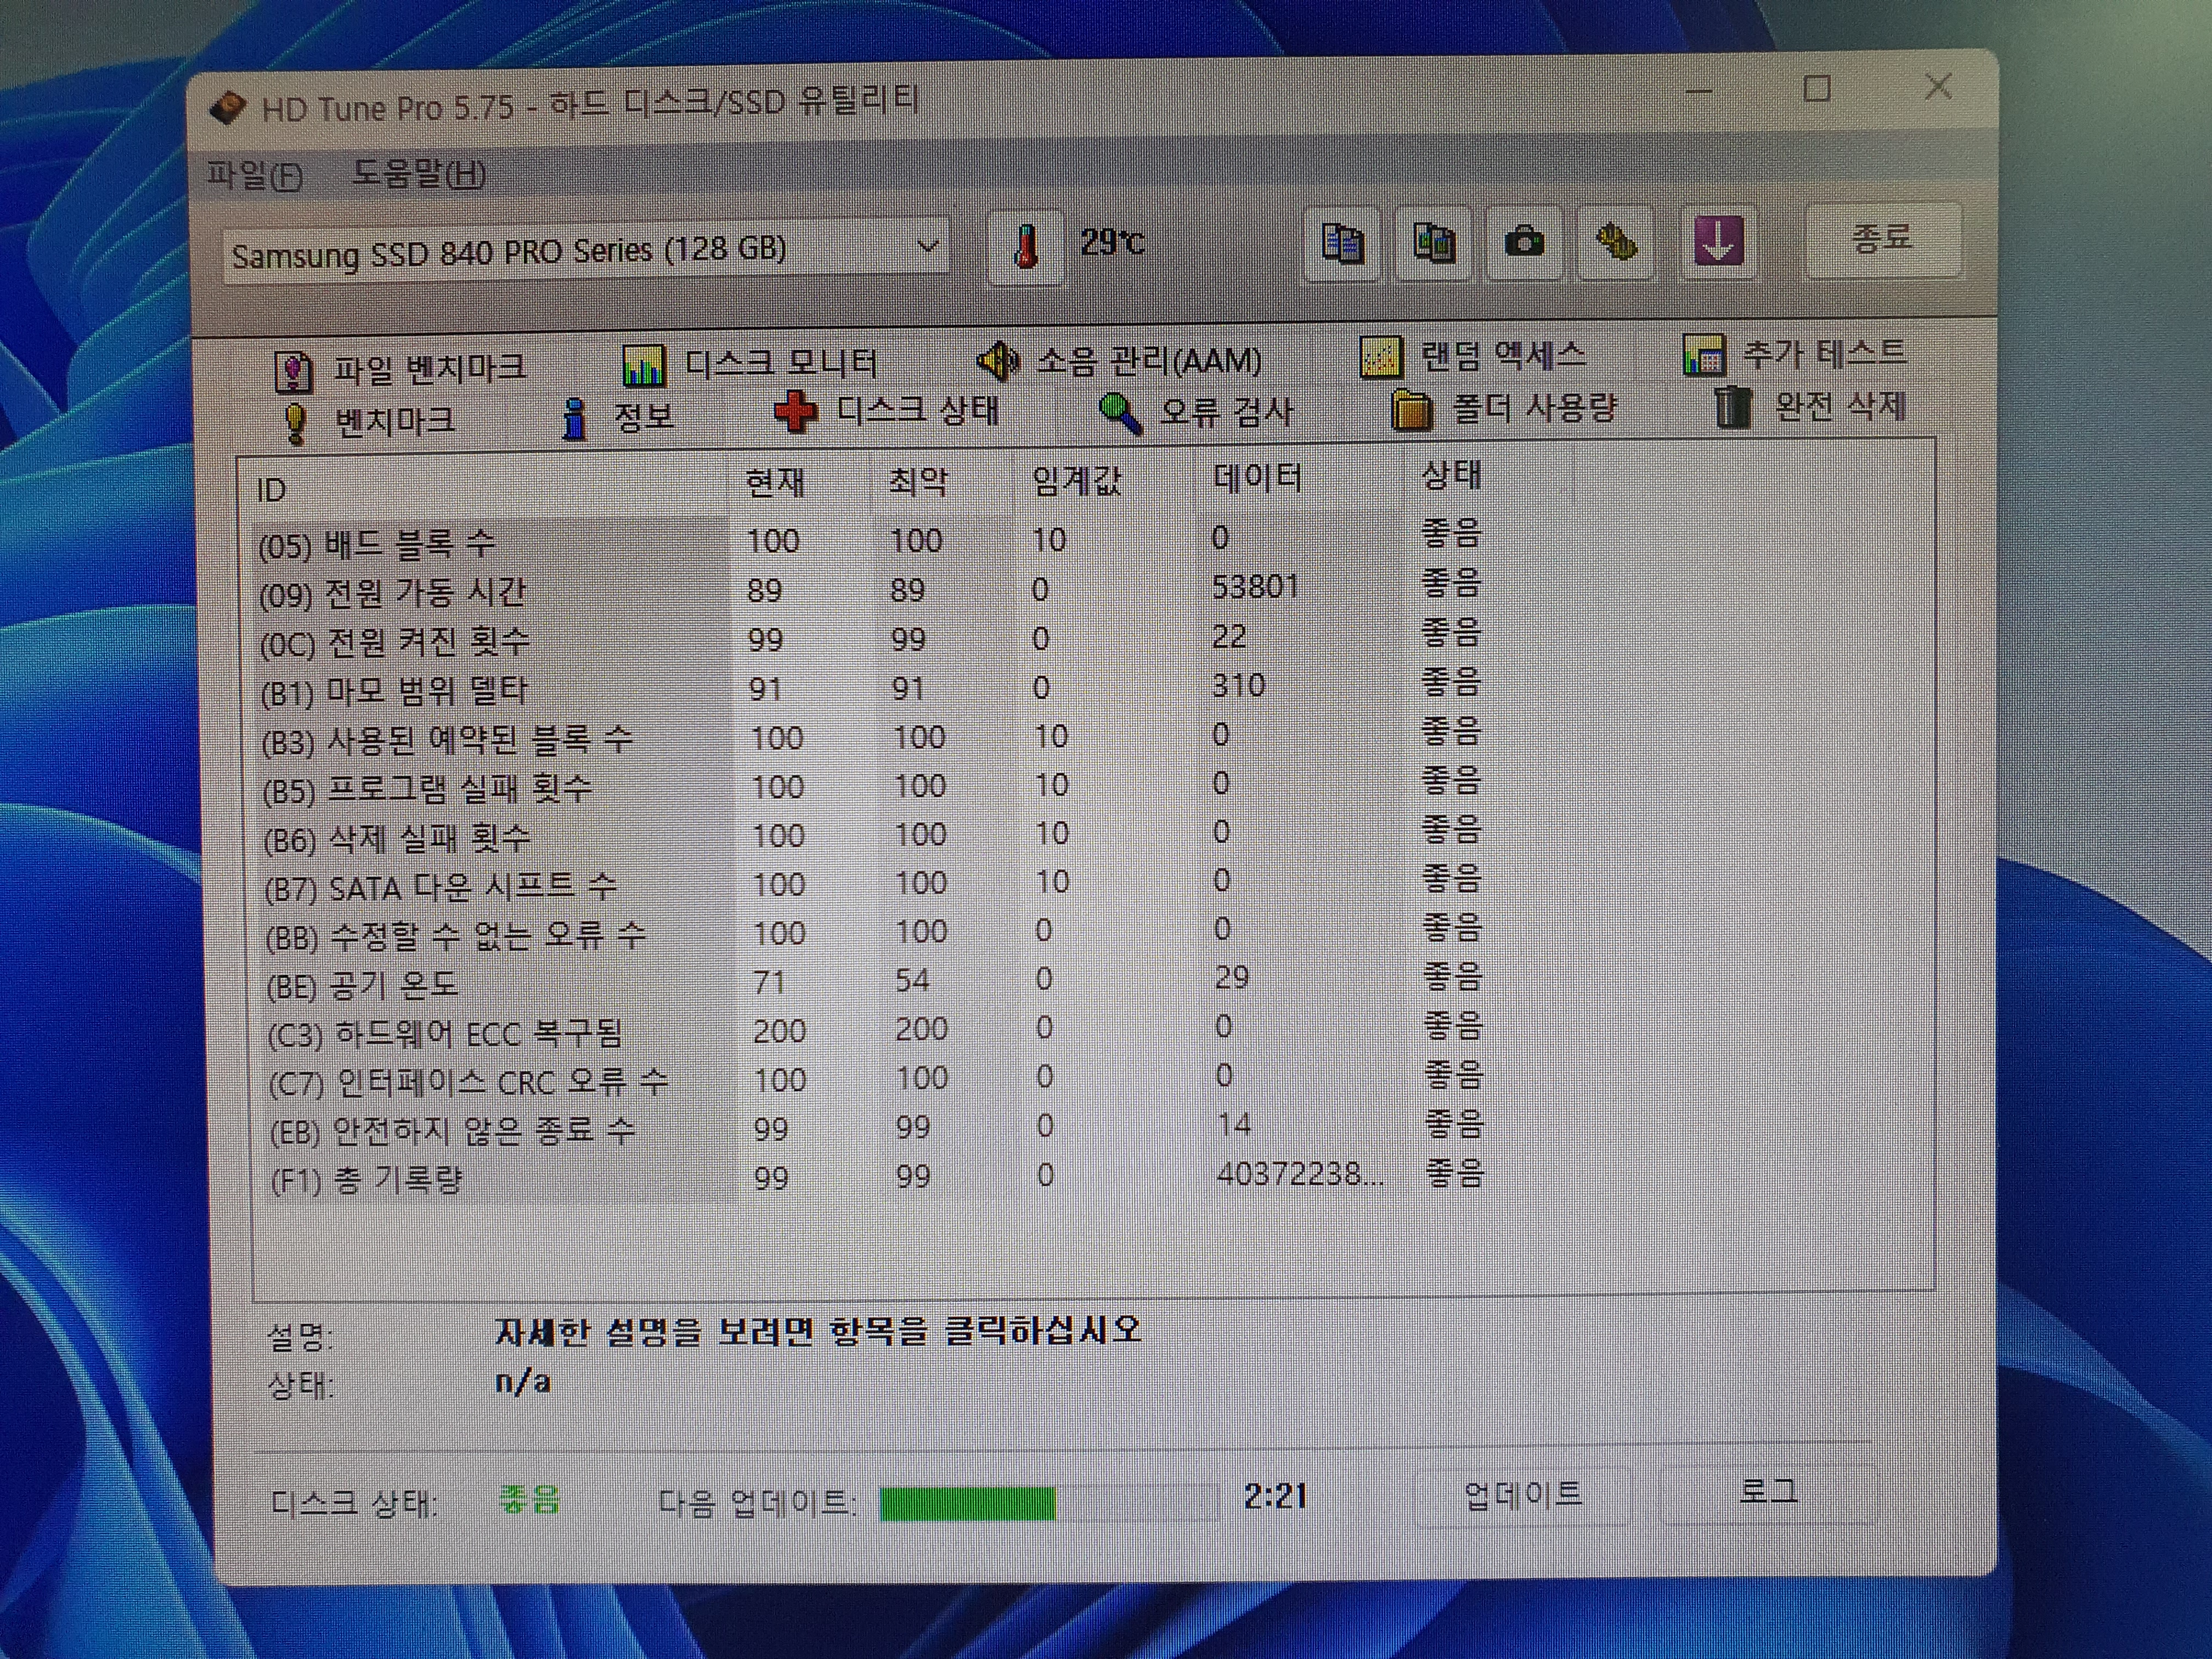
Task: Click the options wrench icon
Action: (1615, 242)
